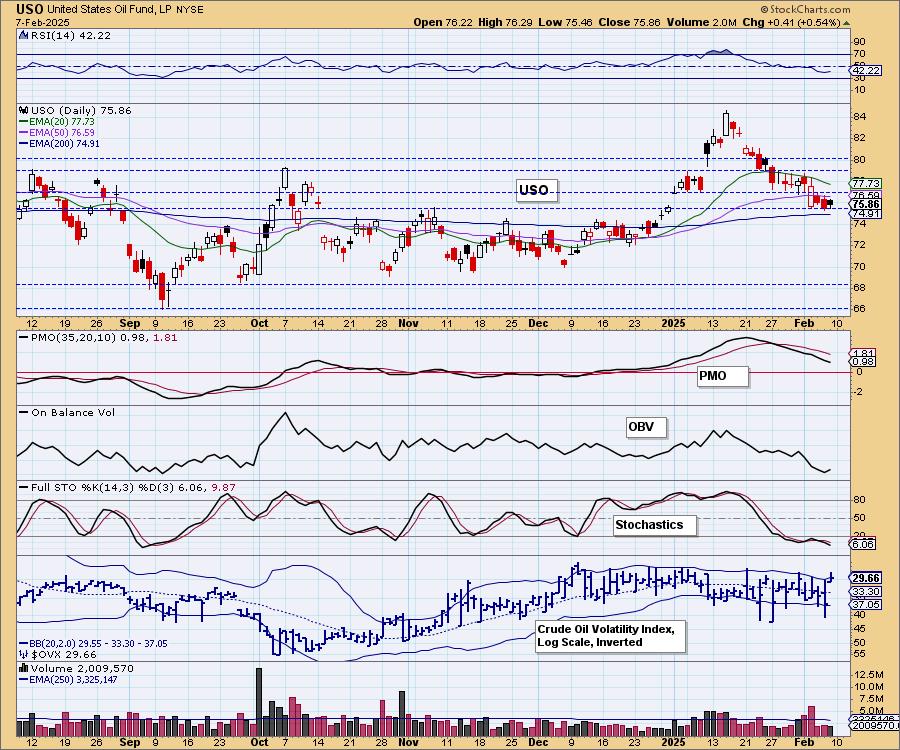Click the 12.5M label on volume axis
Screen dimensions: 900x750
click(x=868, y=674)
